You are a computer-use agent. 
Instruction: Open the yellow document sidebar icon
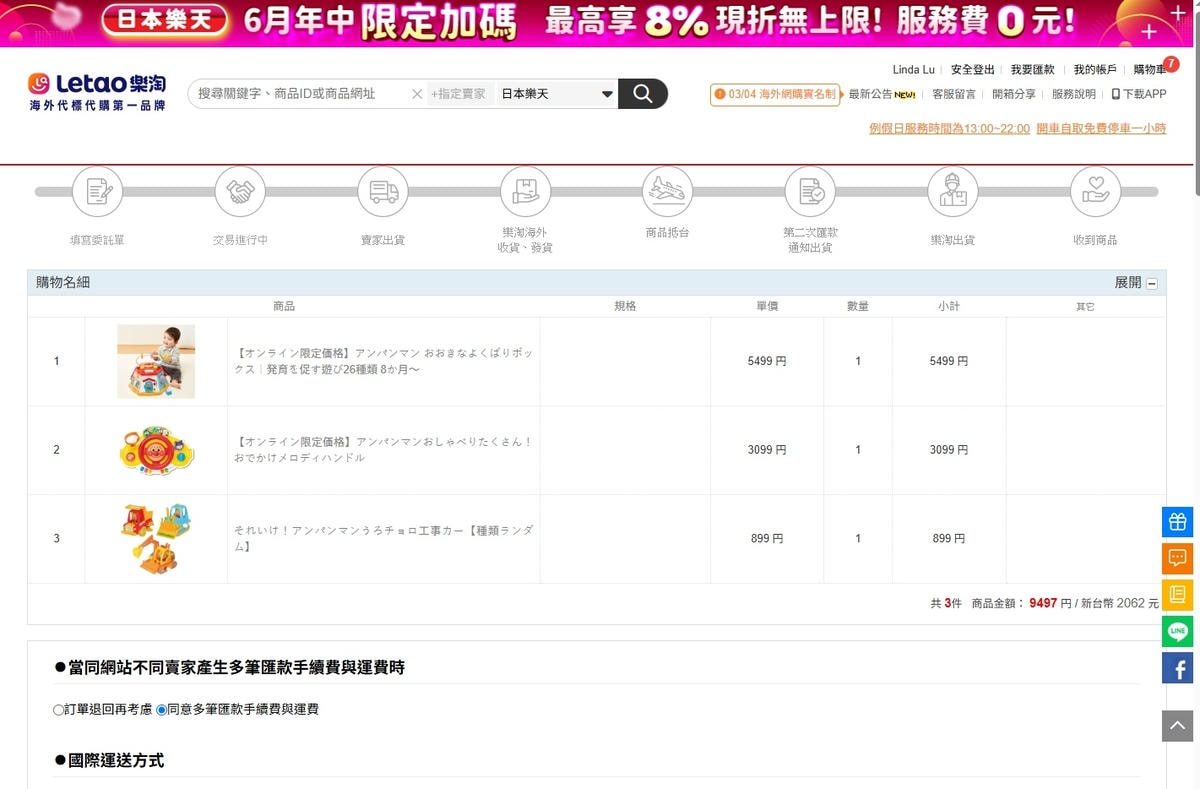tap(1177, 595)
